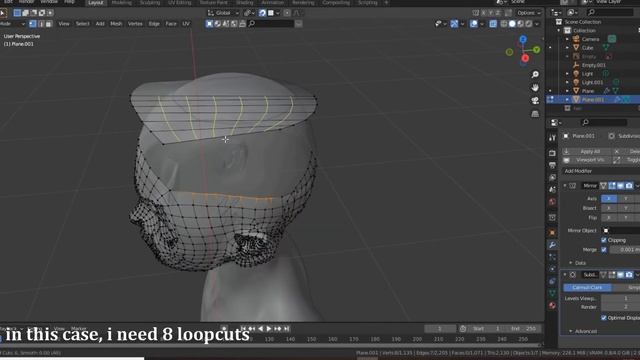Open the Physics properties icon
Screen dimensions: 640x360
pos(552,269)
